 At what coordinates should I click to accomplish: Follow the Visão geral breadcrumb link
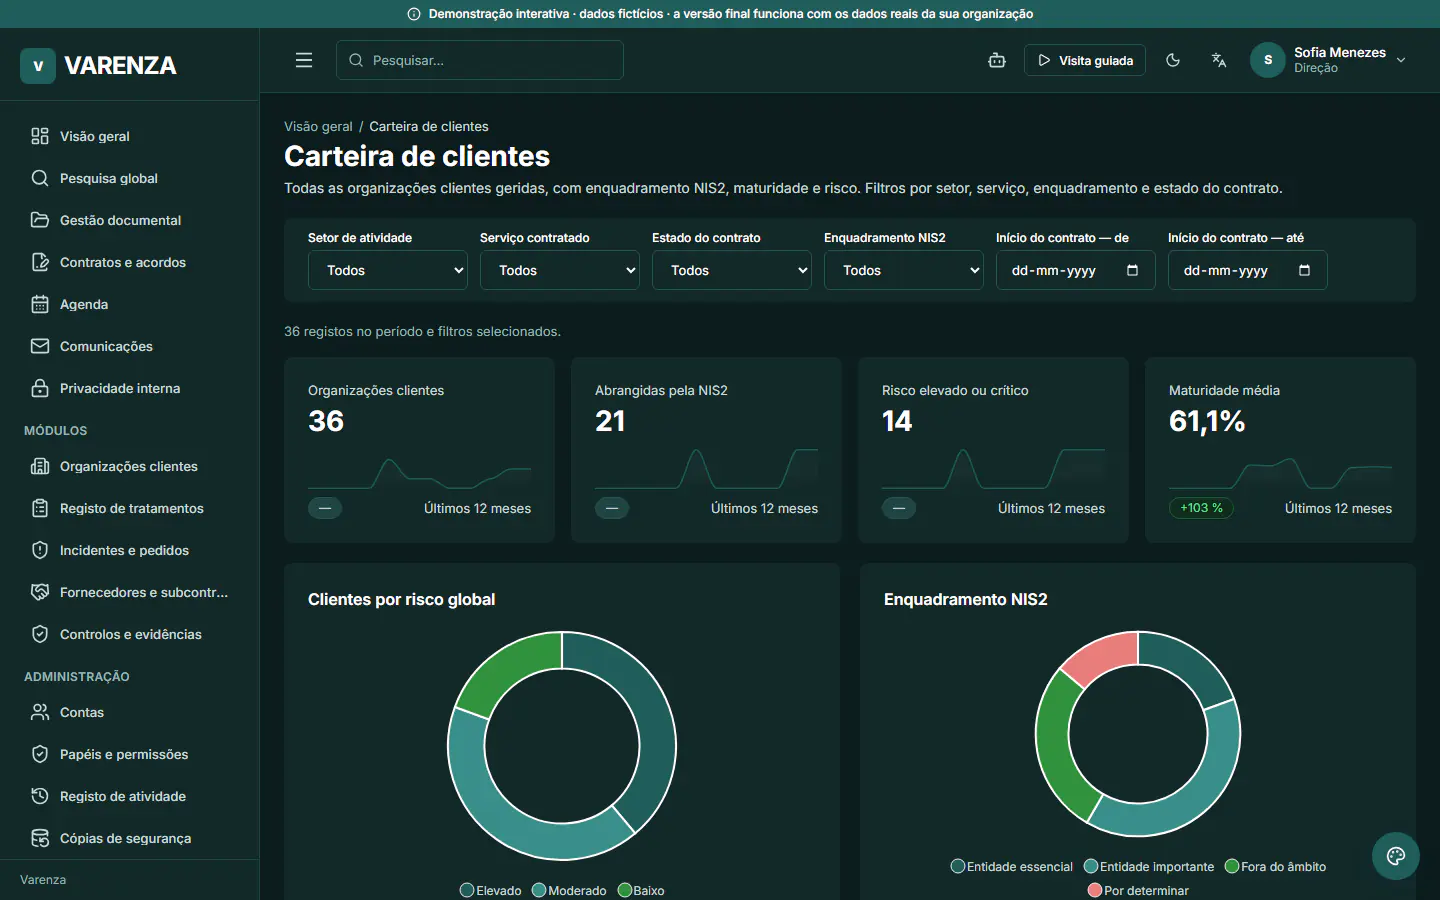(318, 126)
